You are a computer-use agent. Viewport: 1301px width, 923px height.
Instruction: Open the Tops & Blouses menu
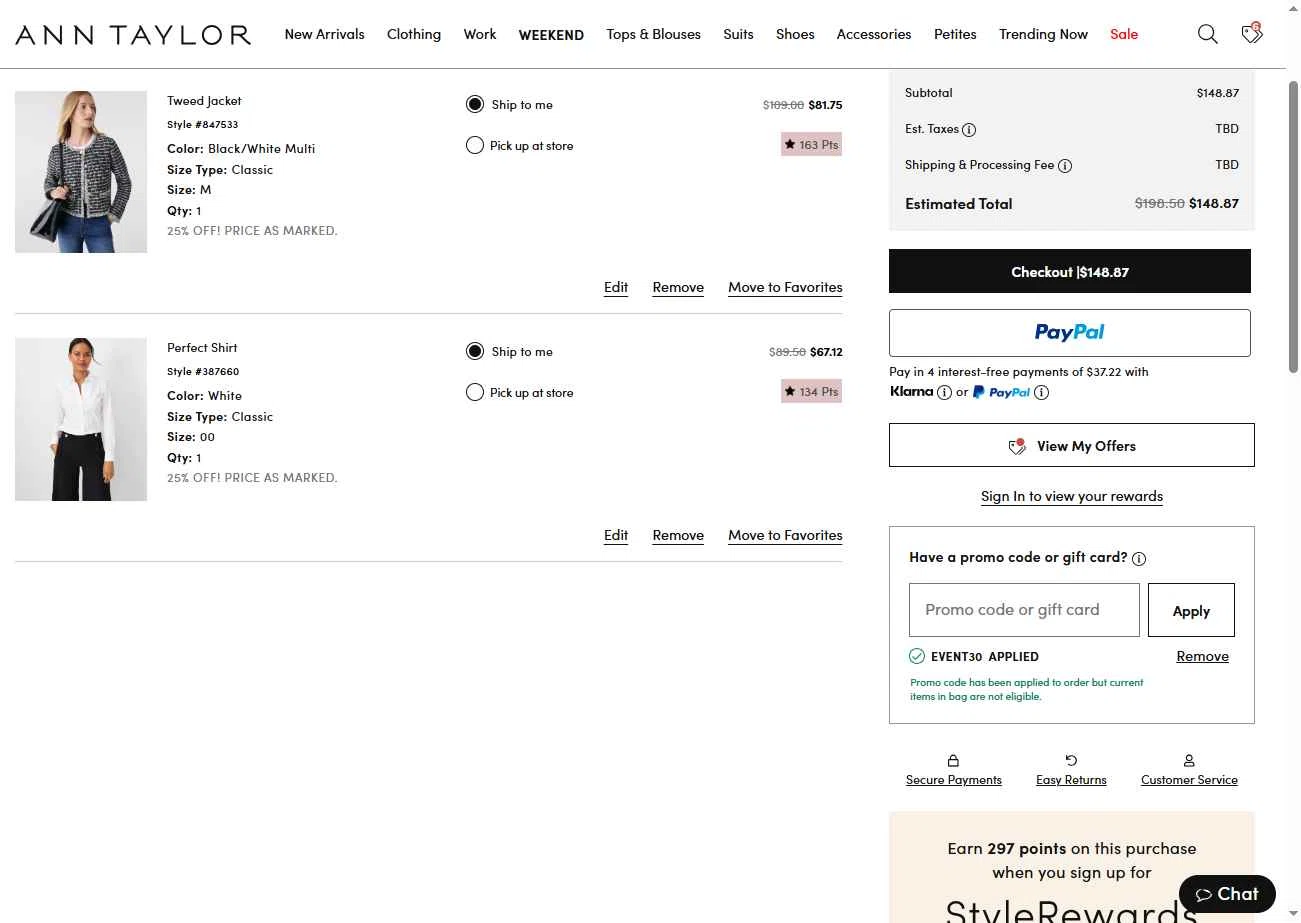[x=653, y=34]
